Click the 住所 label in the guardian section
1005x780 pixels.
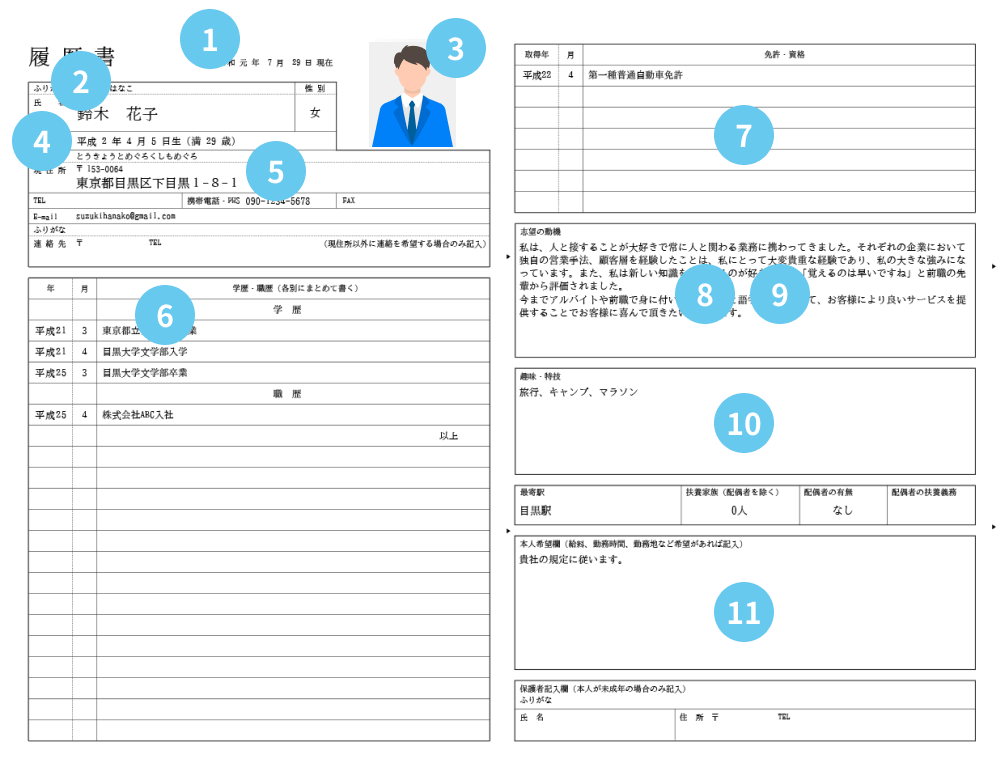click(692, 718)
